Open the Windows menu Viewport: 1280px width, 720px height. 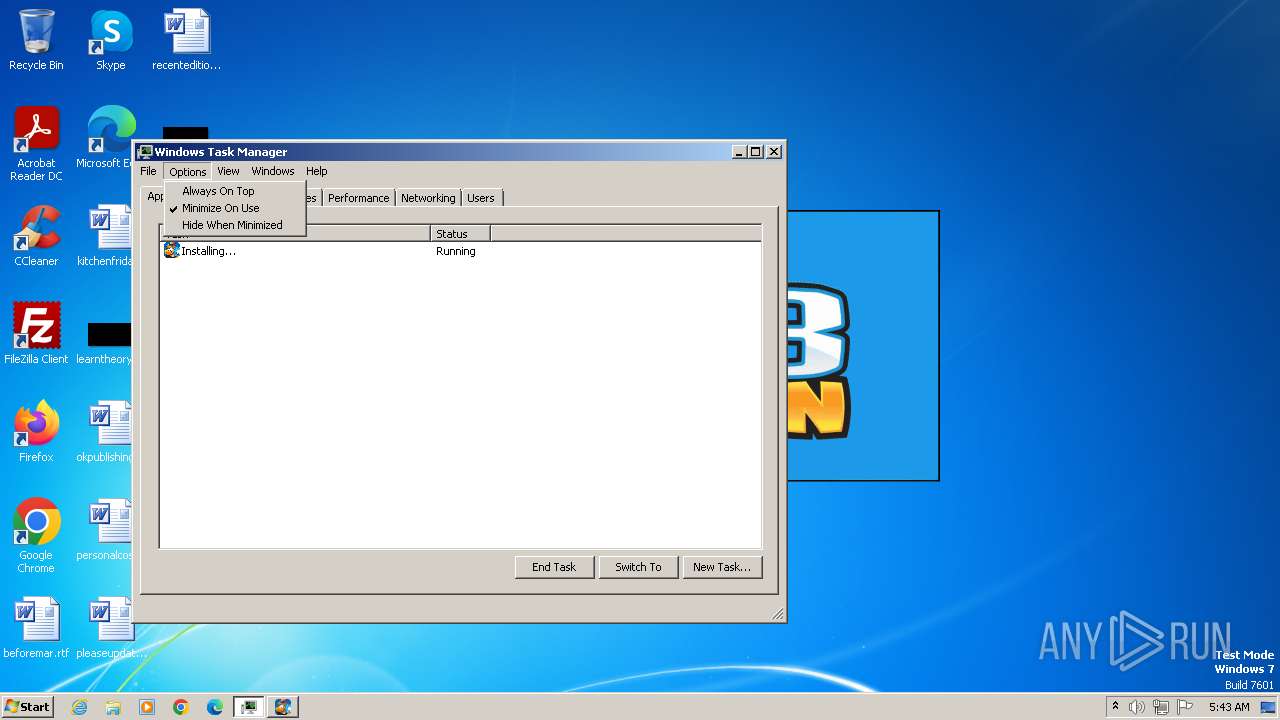pos(273,171)
